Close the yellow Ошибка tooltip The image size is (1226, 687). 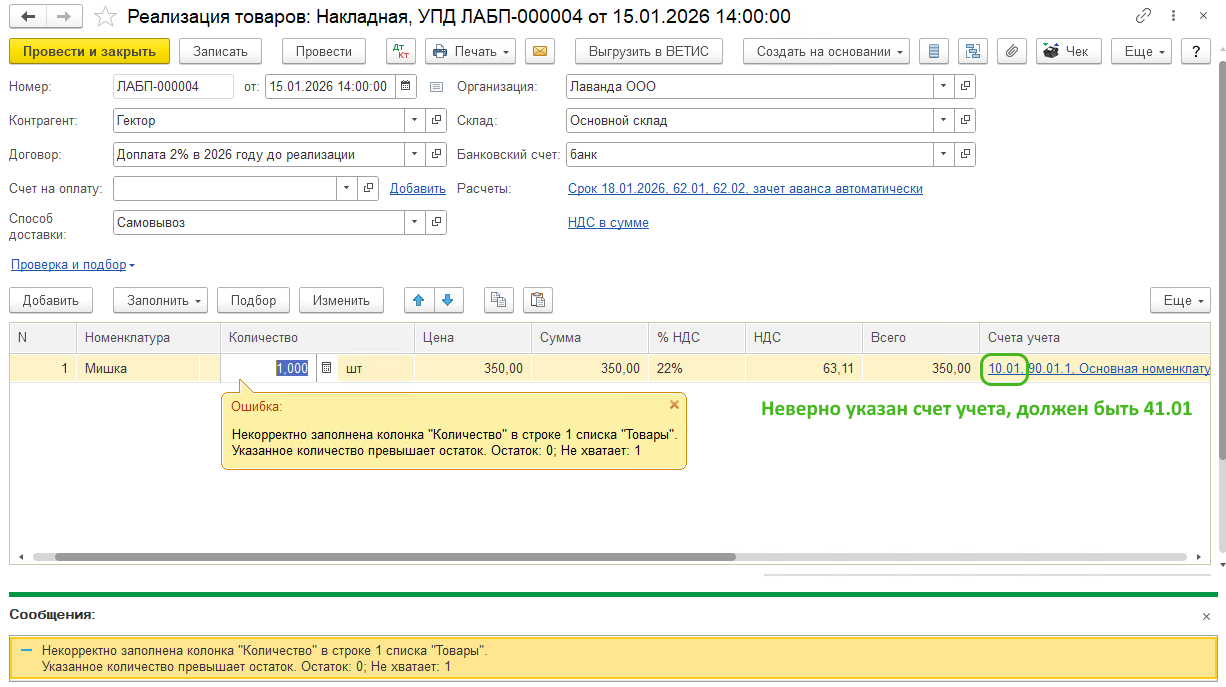coord(674,405)
